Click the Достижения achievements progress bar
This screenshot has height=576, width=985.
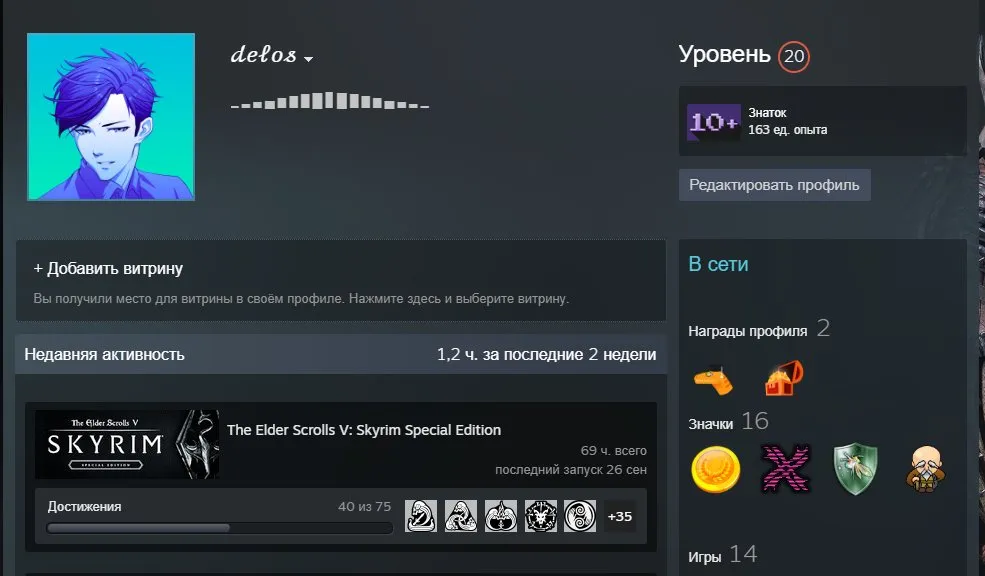click(x=219, y=528)
